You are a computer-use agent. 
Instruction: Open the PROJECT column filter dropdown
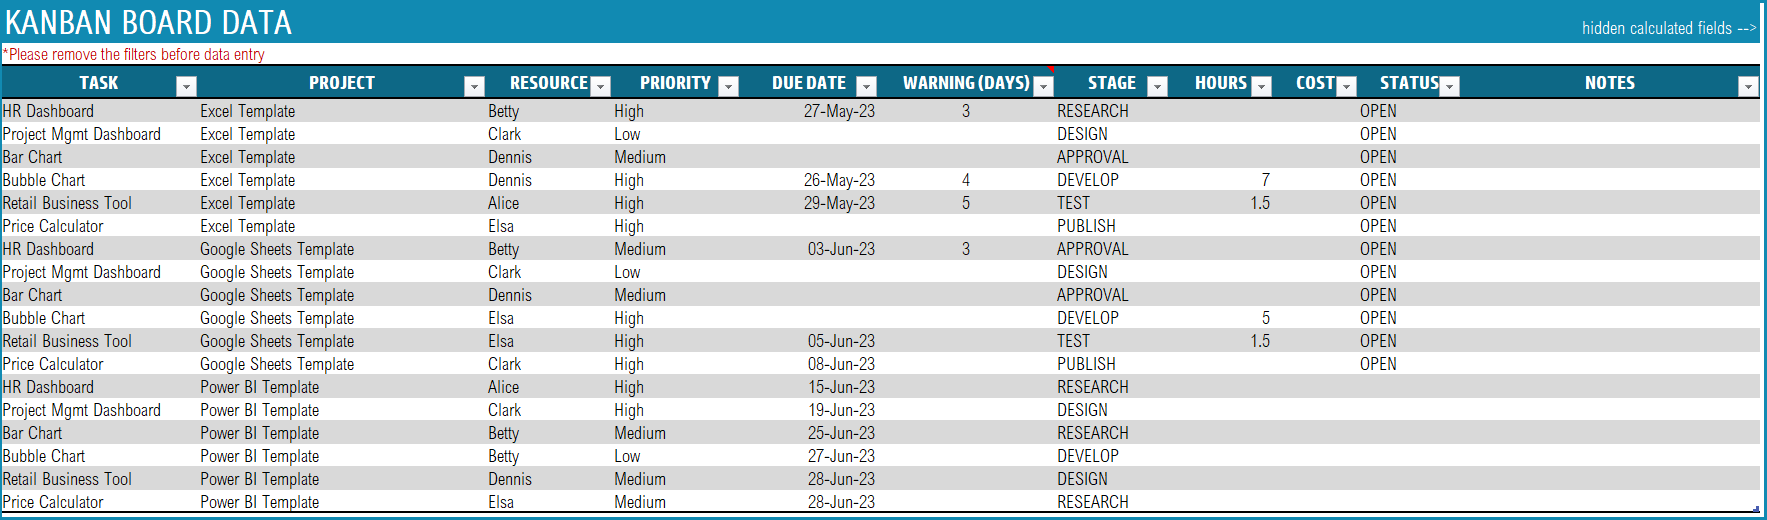[475, 86]
